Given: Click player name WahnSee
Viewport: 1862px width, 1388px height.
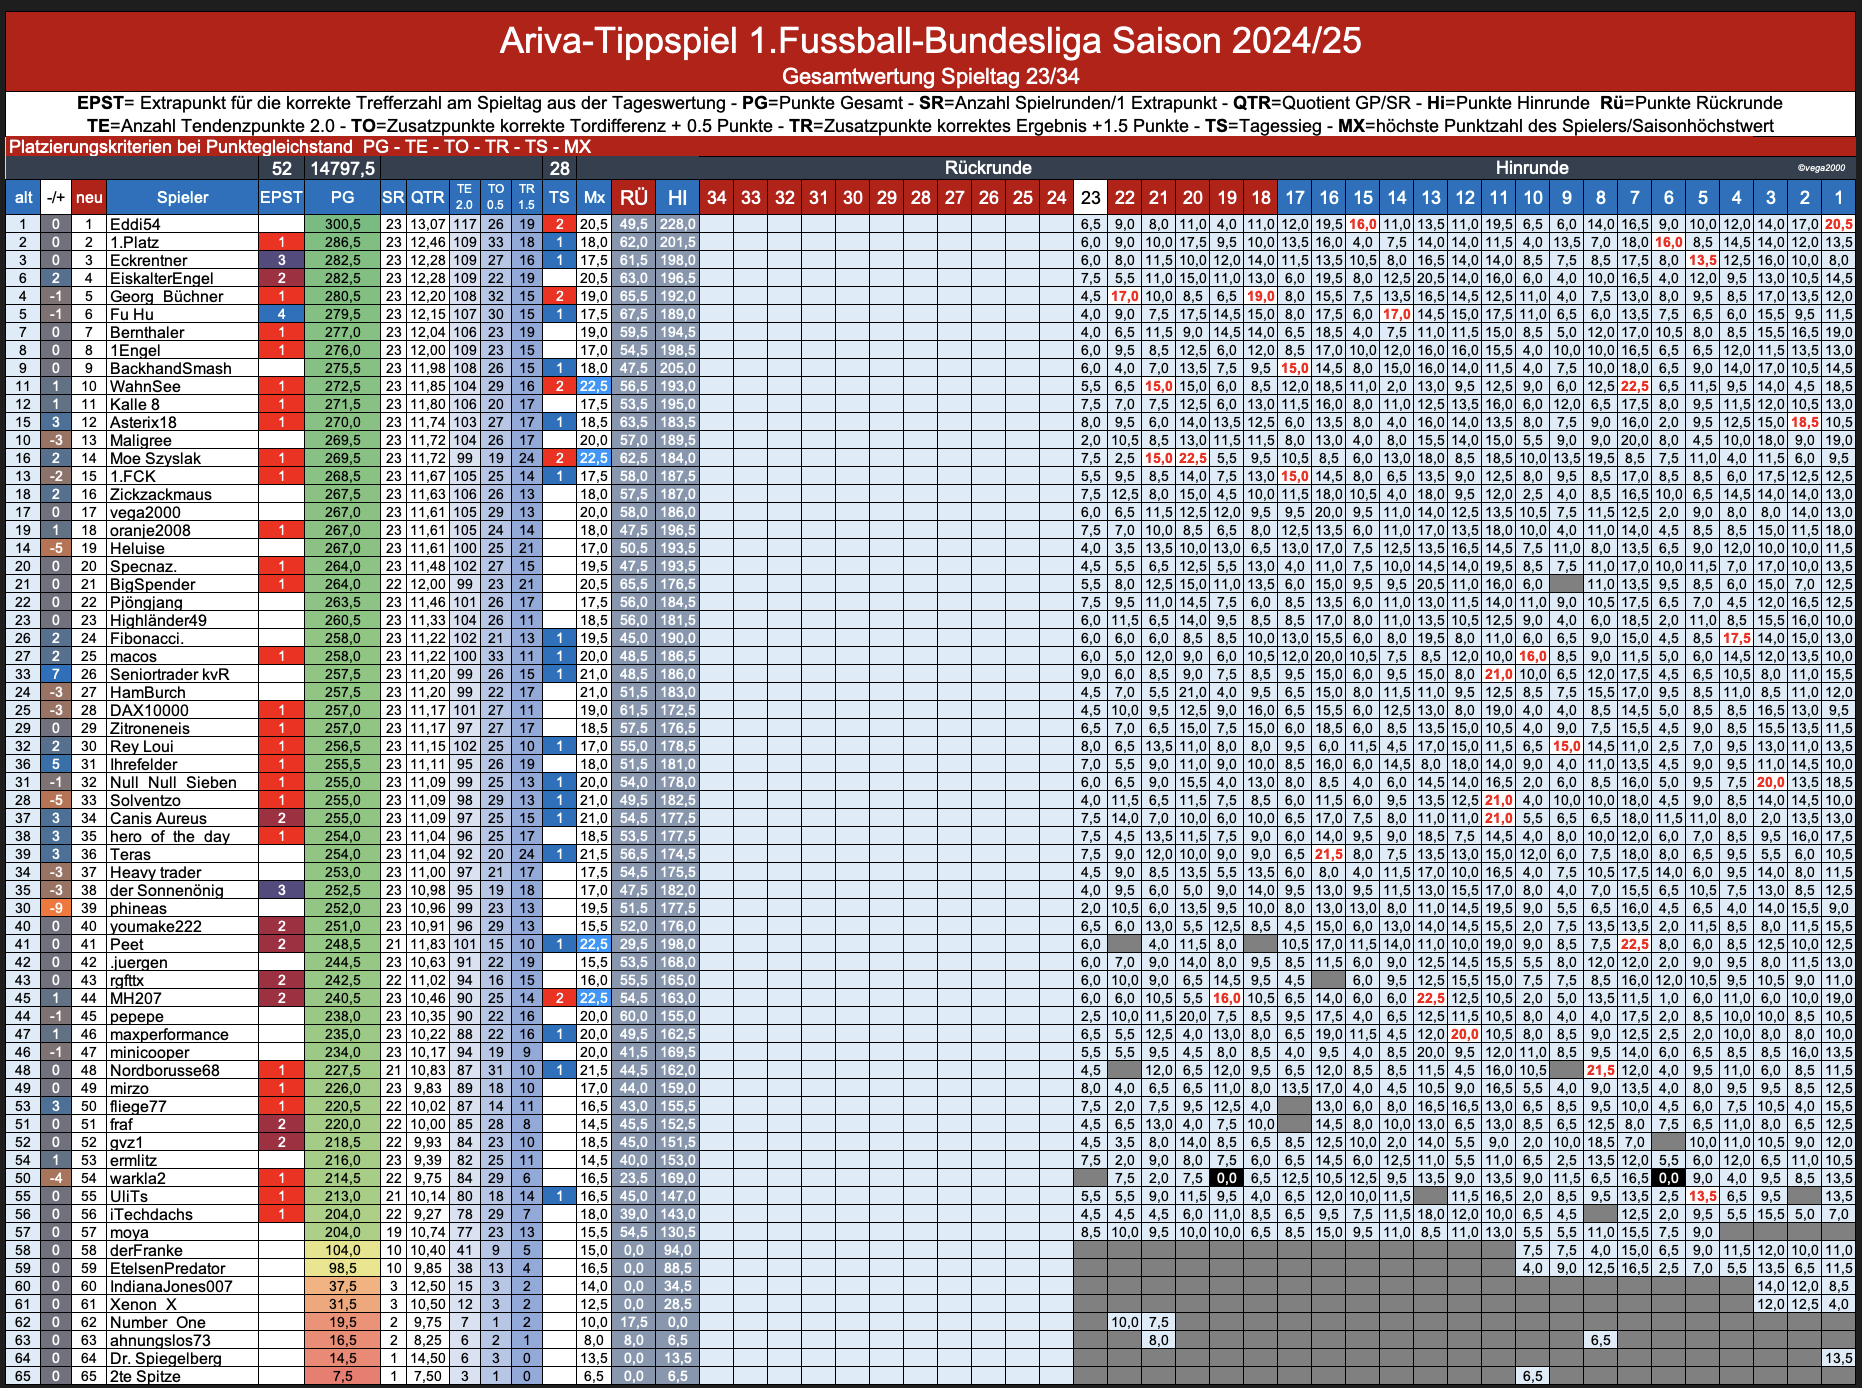Looking at the screenshot, I should (x=145, y=386).
